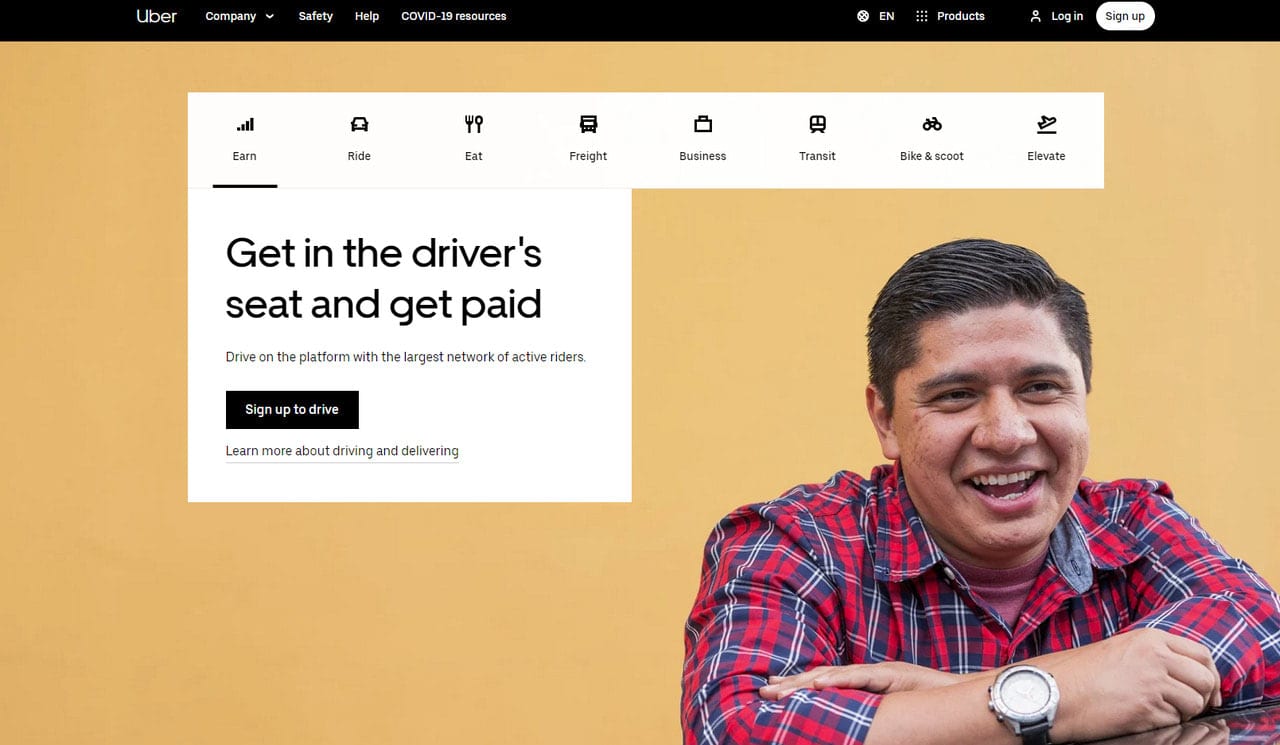Click the Transit train icon
Screen dimensions: 1280x745
click(x=817, y=124)
